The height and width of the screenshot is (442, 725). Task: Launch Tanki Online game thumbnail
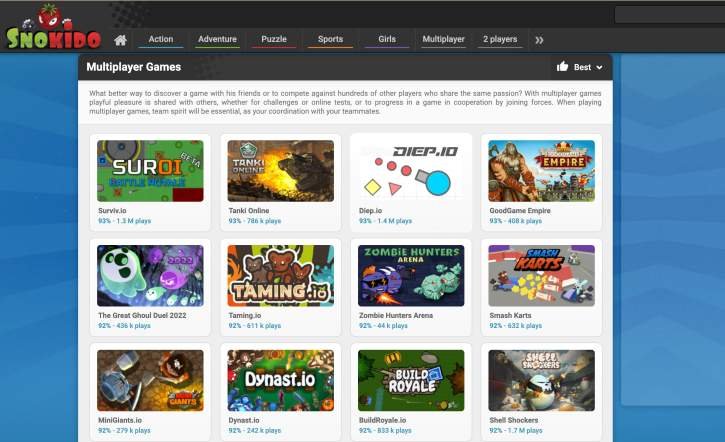tap(280, 171)
